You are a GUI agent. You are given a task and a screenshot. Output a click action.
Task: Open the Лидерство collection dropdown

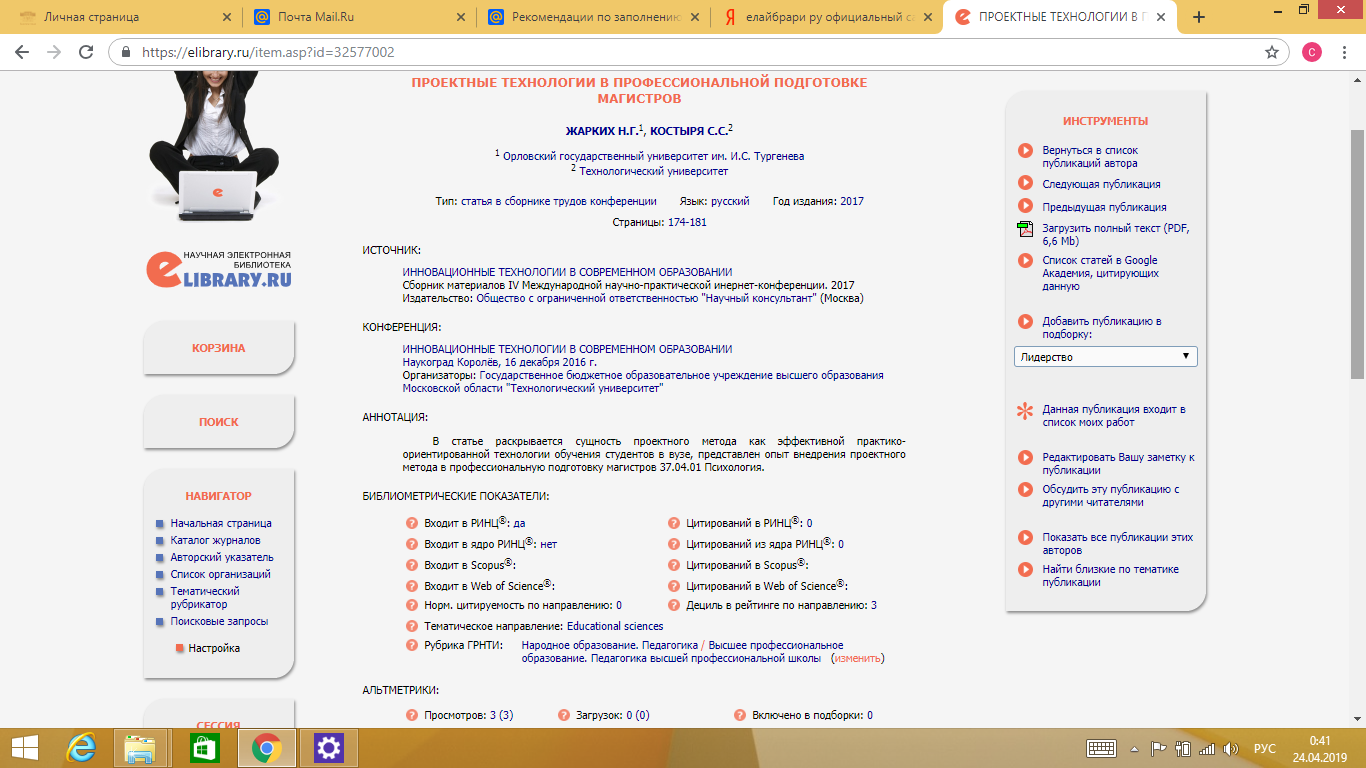pos(1105,357)
